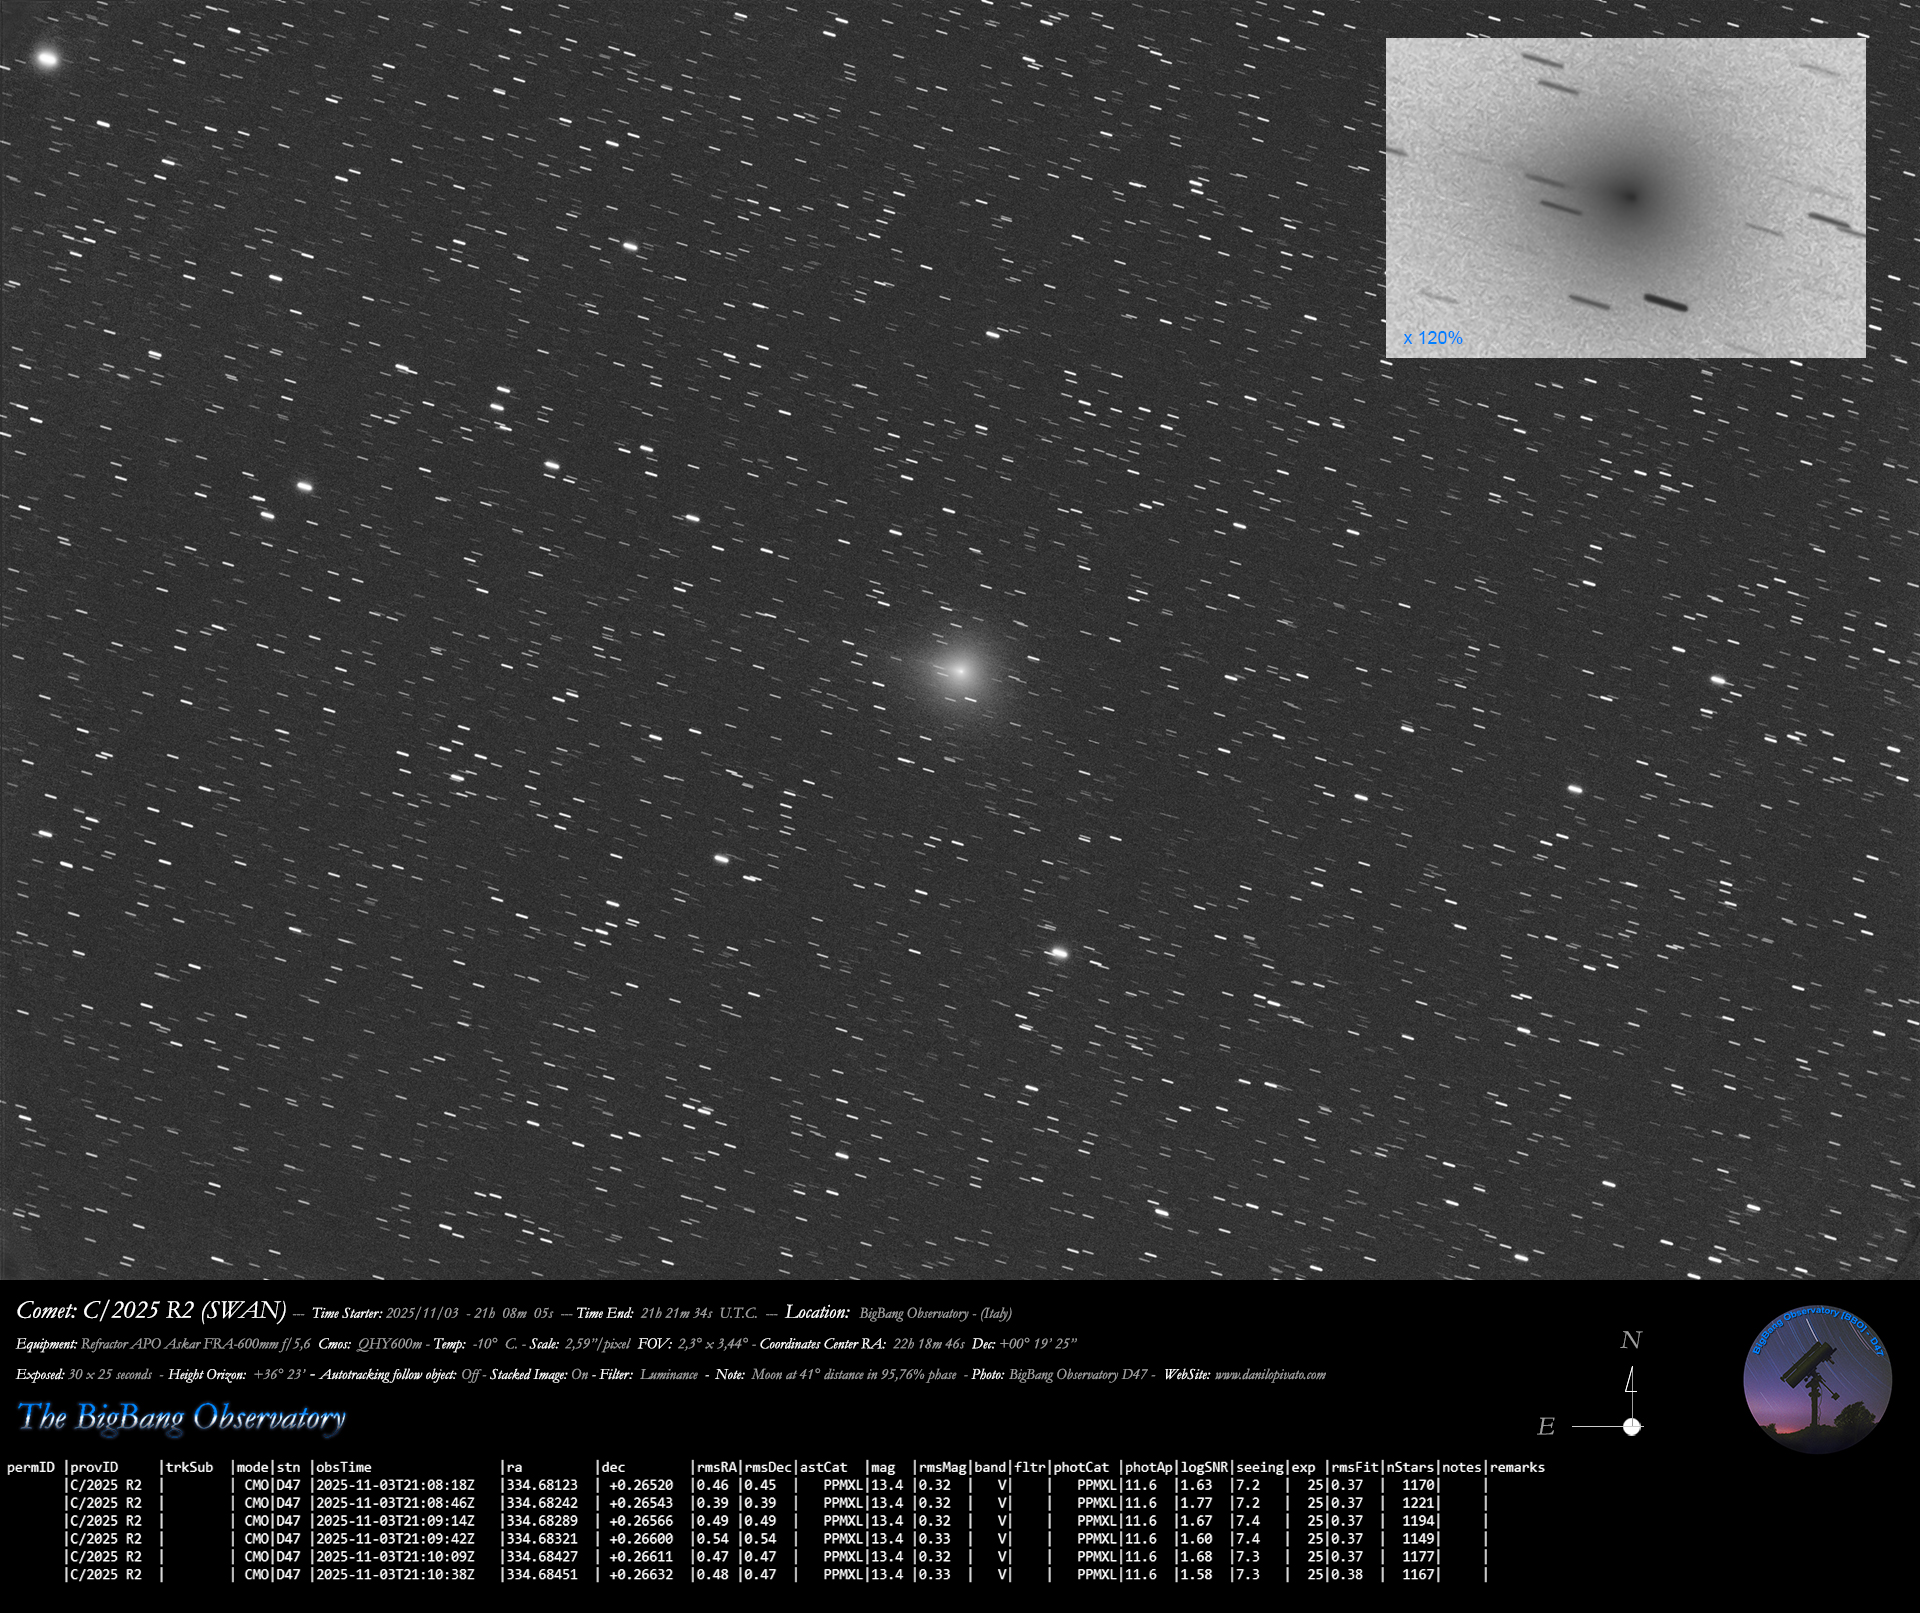Viewport: 1920px width, 1613px height.
Task: Click the bright star in top-left corner
Action: [47, 58]
